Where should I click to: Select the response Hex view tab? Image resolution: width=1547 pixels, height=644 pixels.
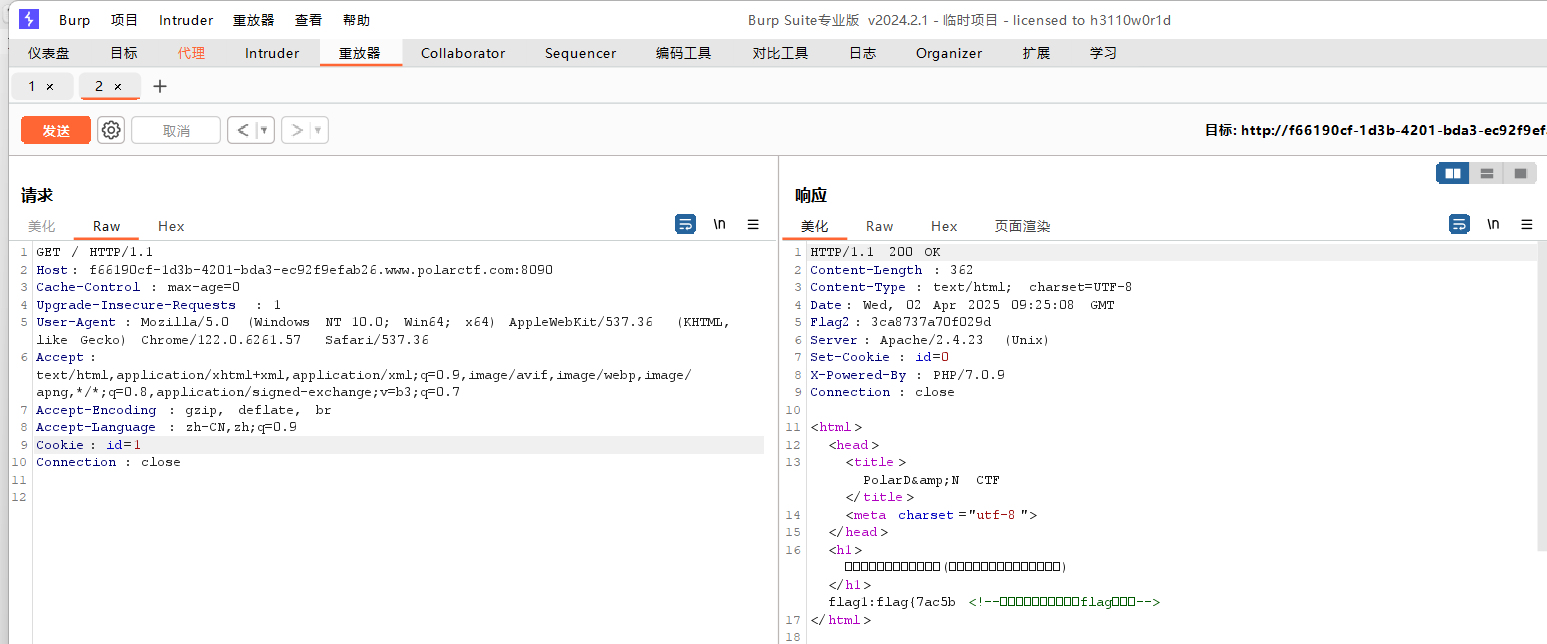944,226
